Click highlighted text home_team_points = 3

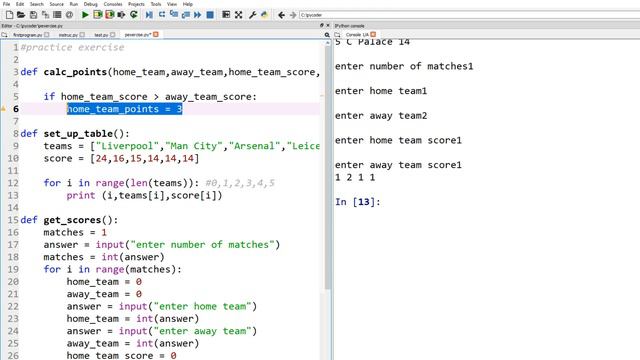point(124,109)
